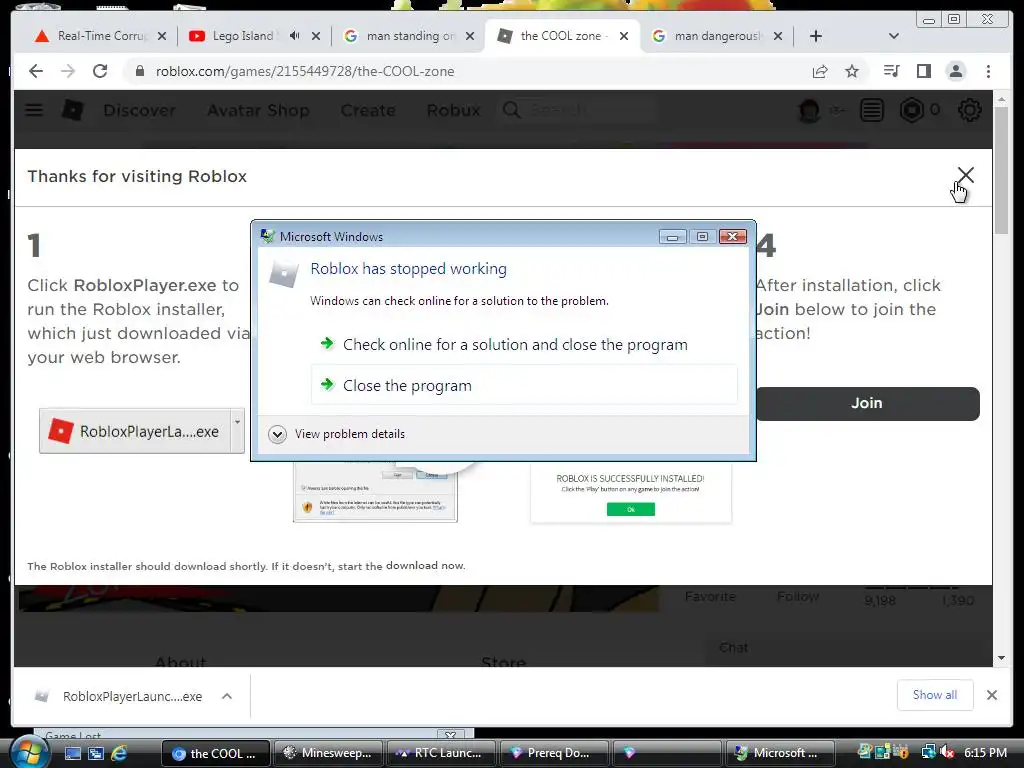Image resolution: width=1024 pixels, height=768 pixels.
Task: Click the page vertical scrollbar thumb
Action: [x=1001, y=170]
